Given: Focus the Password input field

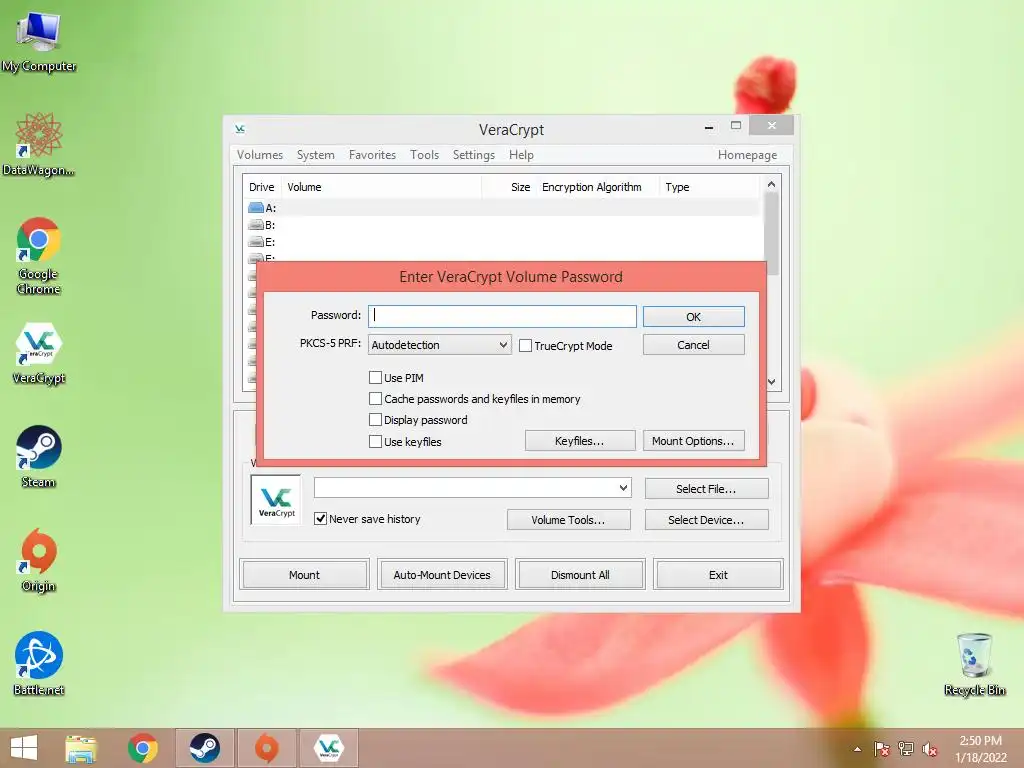Looking at the screenshot, I should point(502,316).
